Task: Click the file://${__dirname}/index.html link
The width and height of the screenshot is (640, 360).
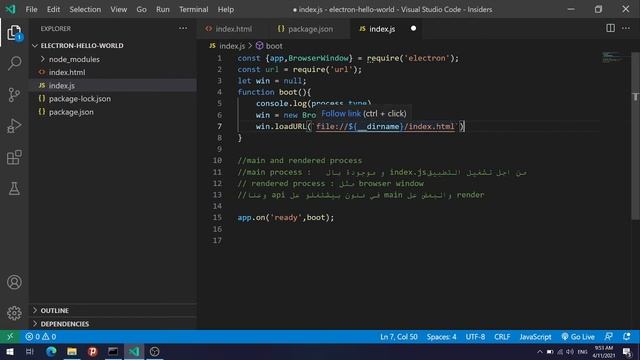Action: [385, 127]
